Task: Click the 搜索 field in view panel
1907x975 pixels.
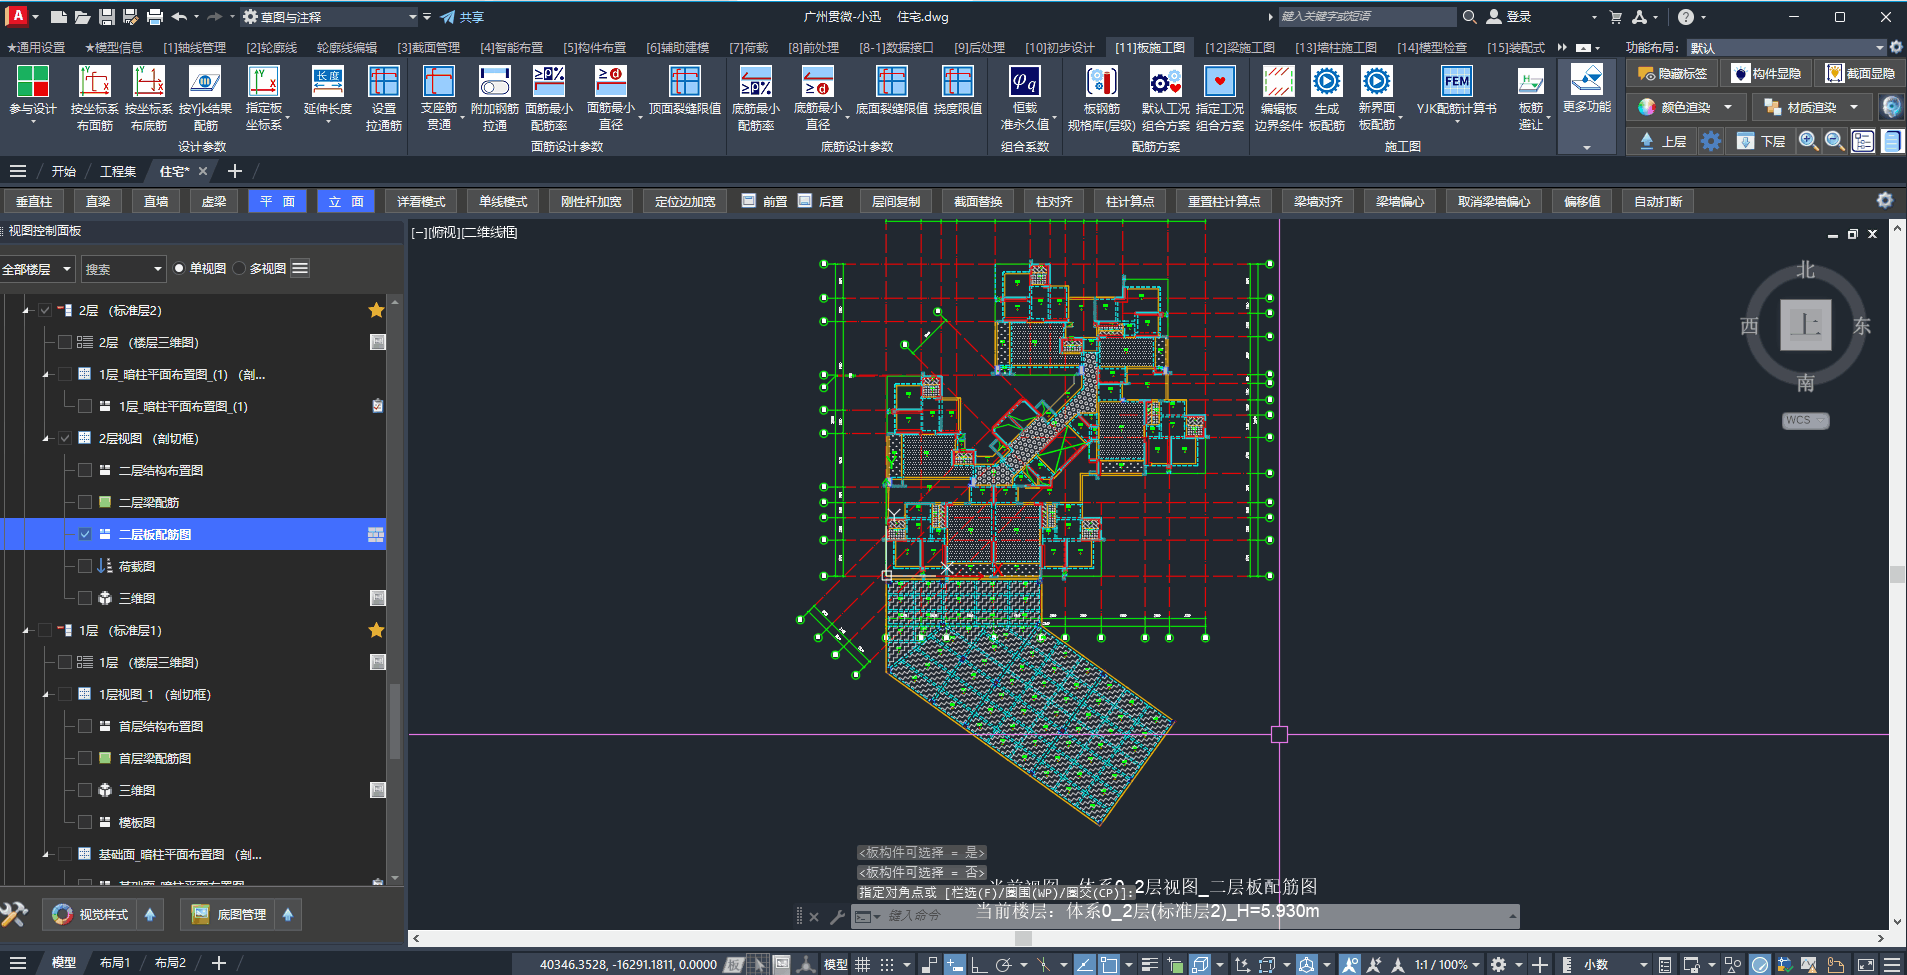Action: point(117,269)
